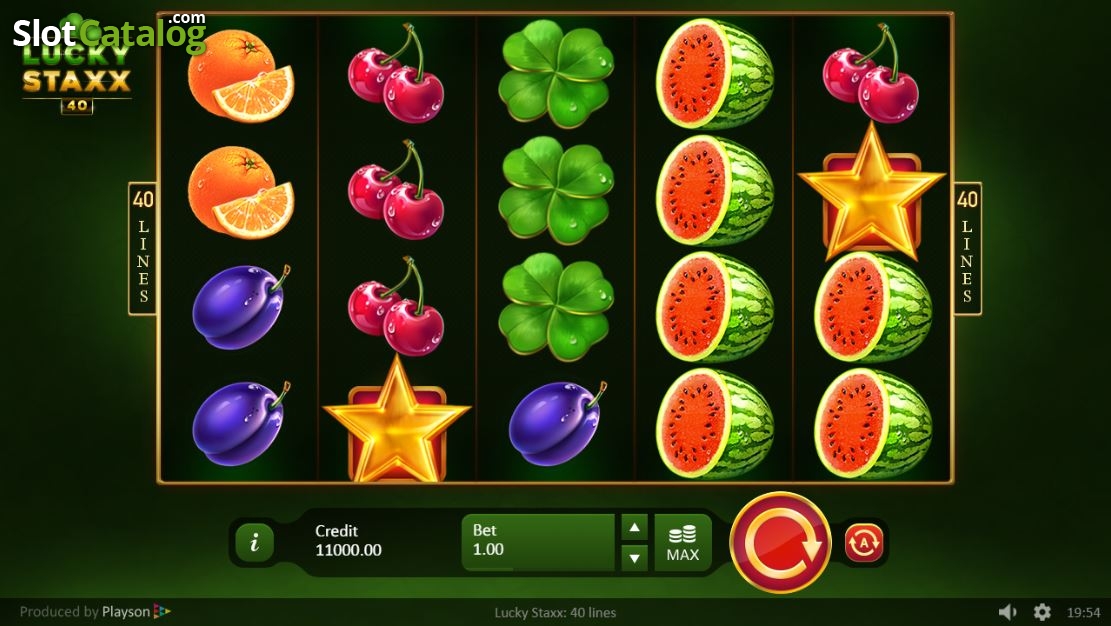
Task: Click the top watermelon on reel four
Action: point(714,74)
